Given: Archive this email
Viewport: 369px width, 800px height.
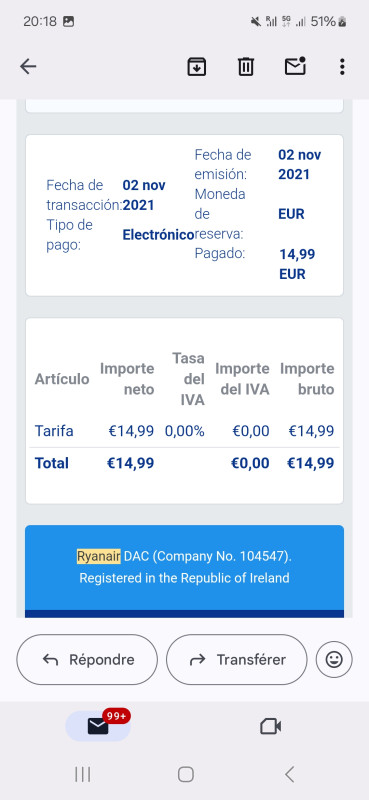Looking at the screenshot, I should pos(196,66).
